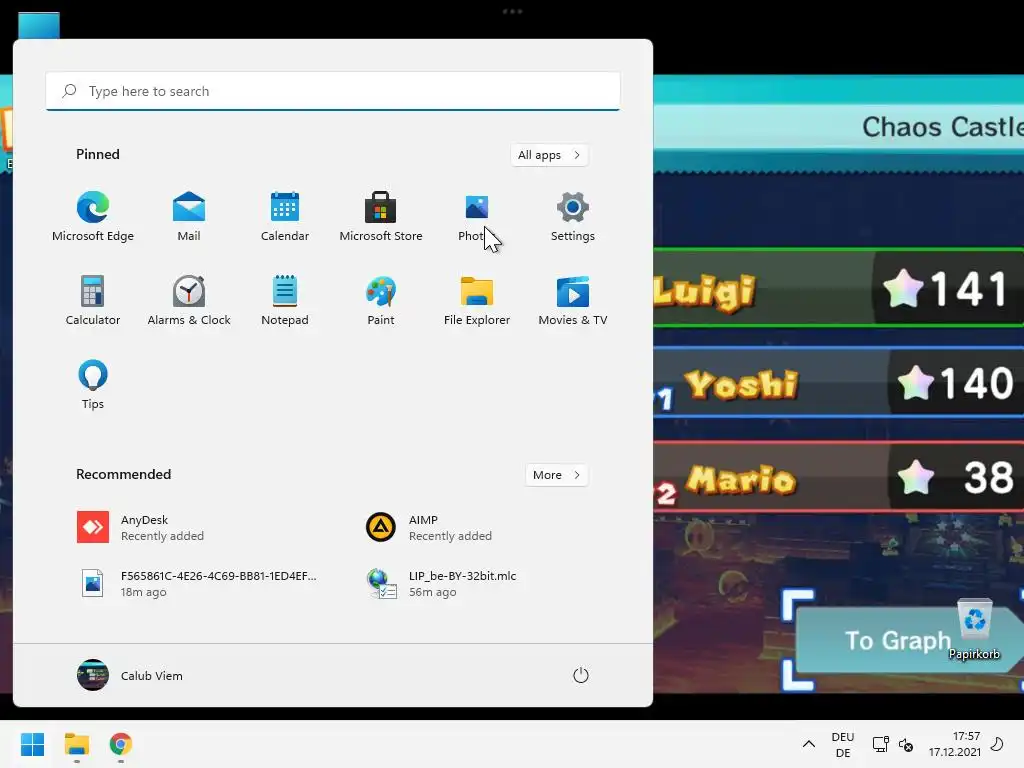
Task: Click the power button in Start menu
Action: point(581,675)
